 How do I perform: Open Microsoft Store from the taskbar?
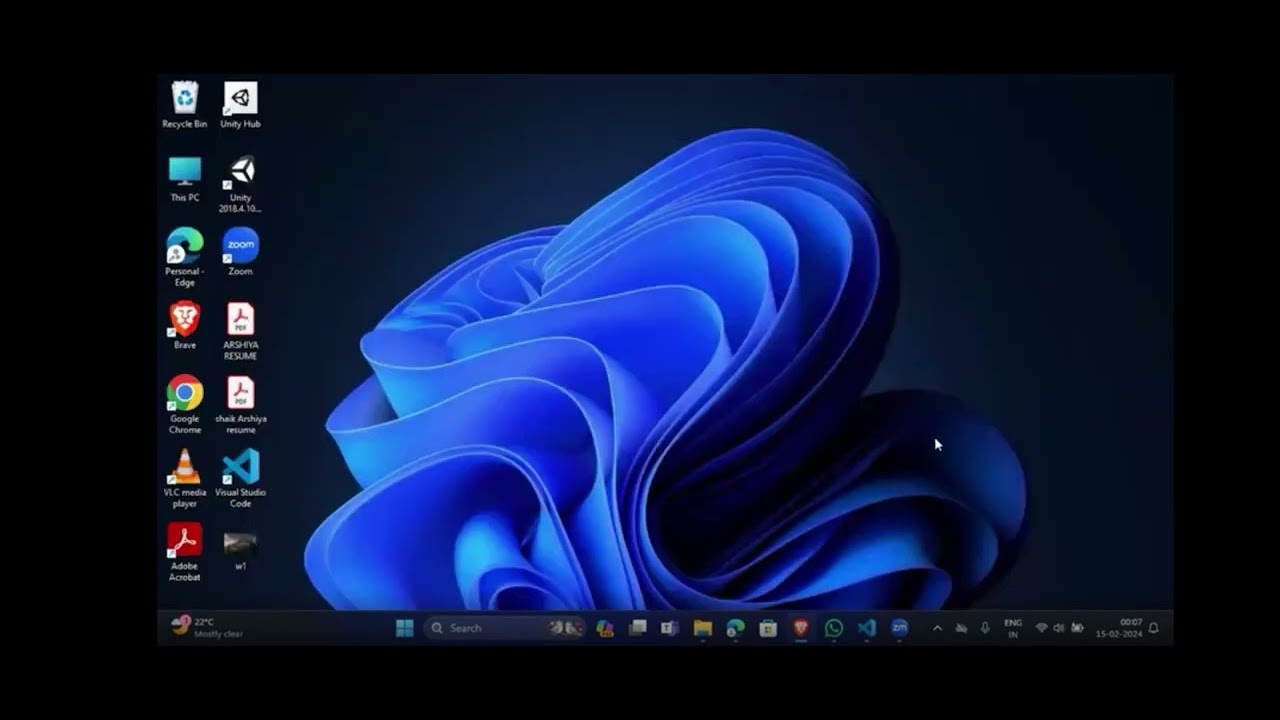point(768,628)
